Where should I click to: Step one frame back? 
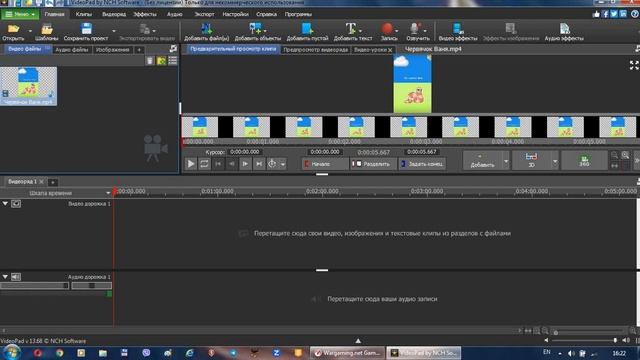click(231, 164)
